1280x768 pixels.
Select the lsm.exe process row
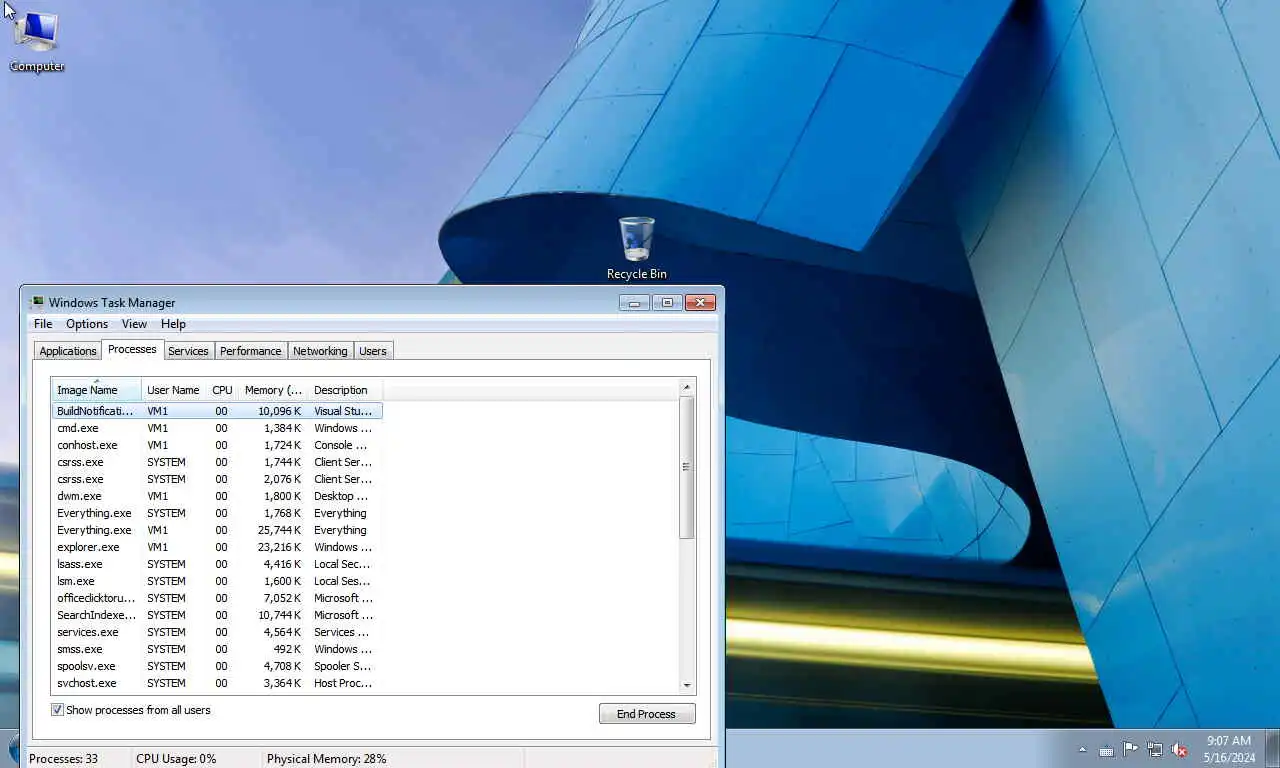click(217, 581)
